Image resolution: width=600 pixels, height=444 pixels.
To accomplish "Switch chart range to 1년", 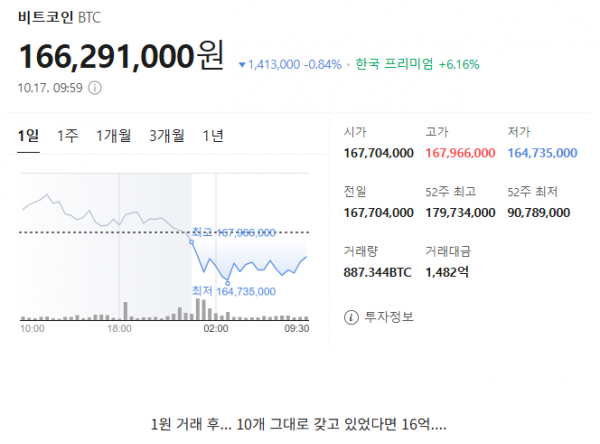I will (213, 137).
